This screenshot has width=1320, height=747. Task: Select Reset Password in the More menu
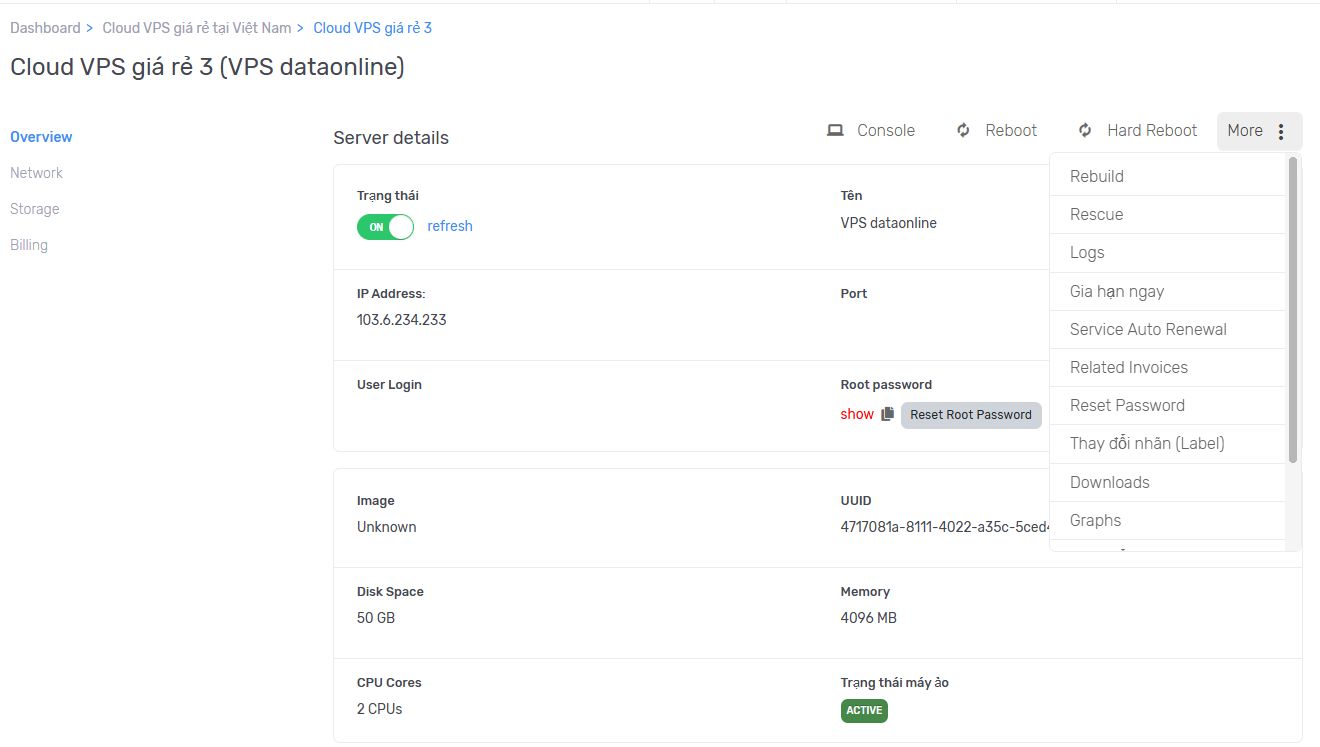[1167, 405]
